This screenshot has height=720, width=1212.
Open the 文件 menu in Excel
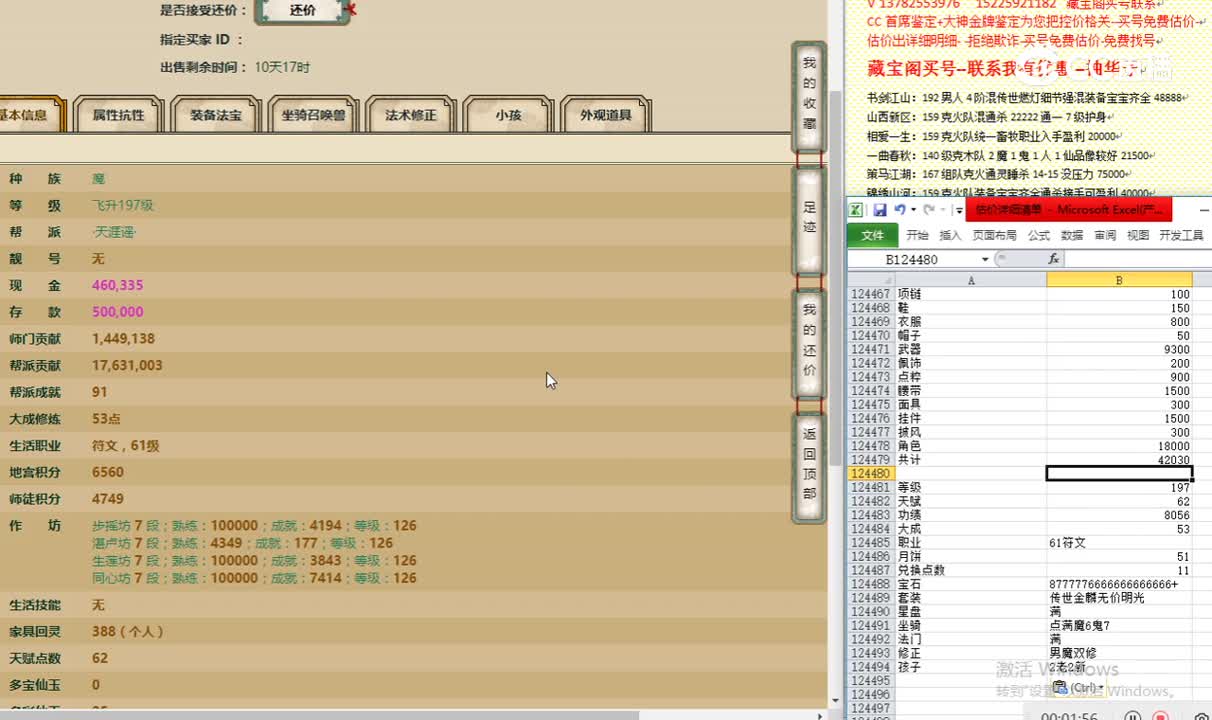[x=873, y=235]
